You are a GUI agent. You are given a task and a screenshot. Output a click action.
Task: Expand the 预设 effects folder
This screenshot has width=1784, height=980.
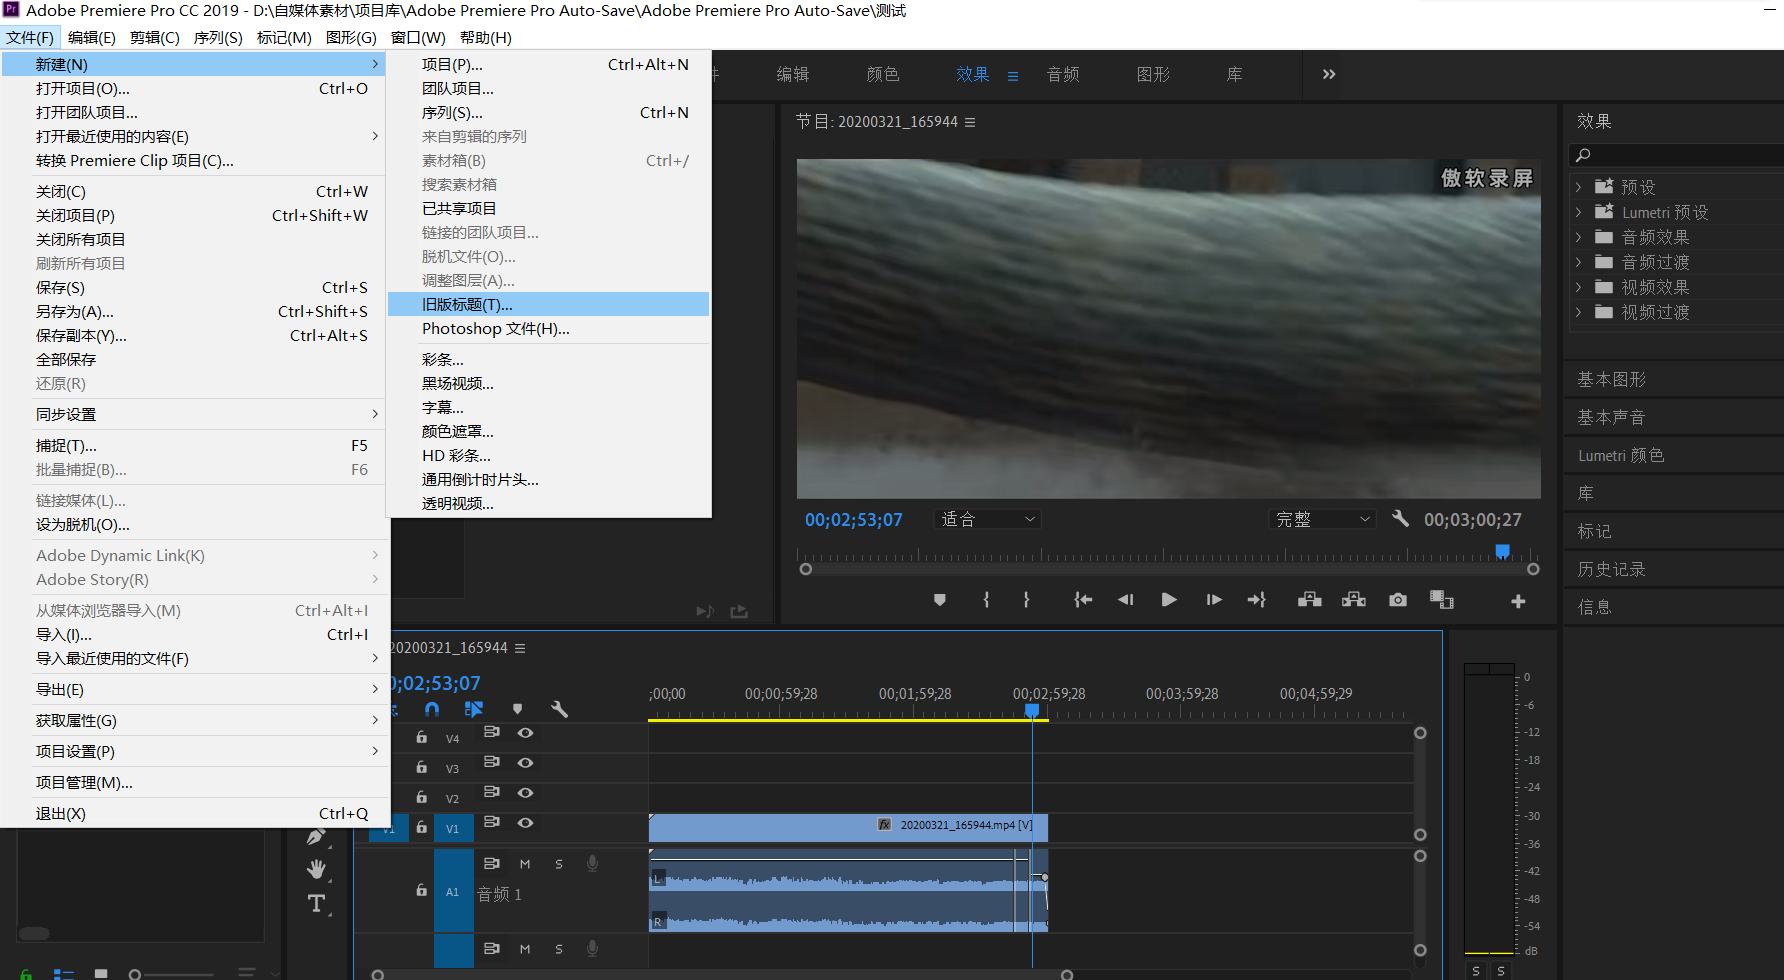pyautogui.click(x=1579, y=187)
